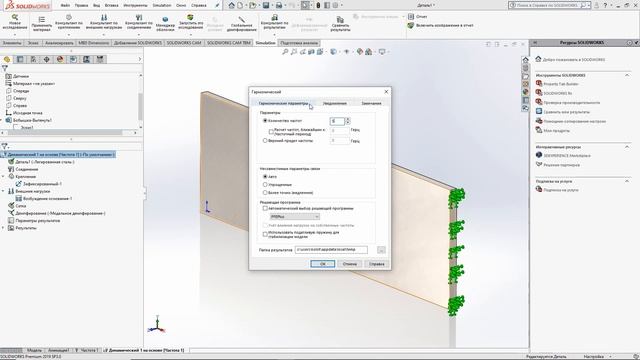The image size is (640, 360).
Task: Click the browse '...' results folder button
Action: coord(381,250)
